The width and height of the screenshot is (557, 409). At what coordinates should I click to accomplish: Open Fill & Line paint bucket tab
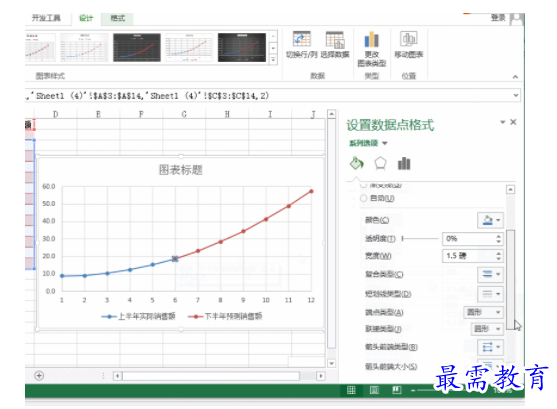pos(356,163)
